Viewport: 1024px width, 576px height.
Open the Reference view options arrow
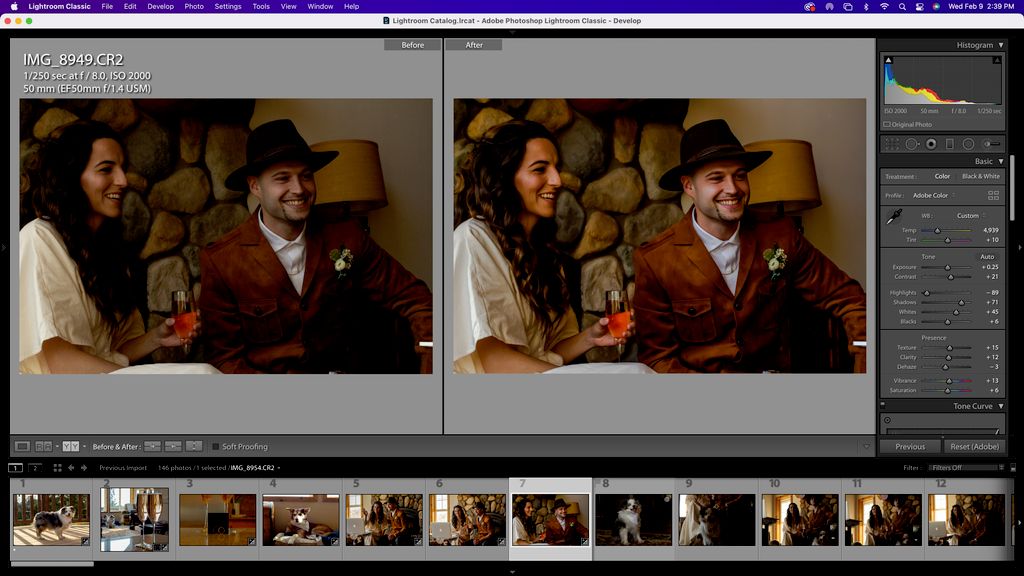click(57, 447)
